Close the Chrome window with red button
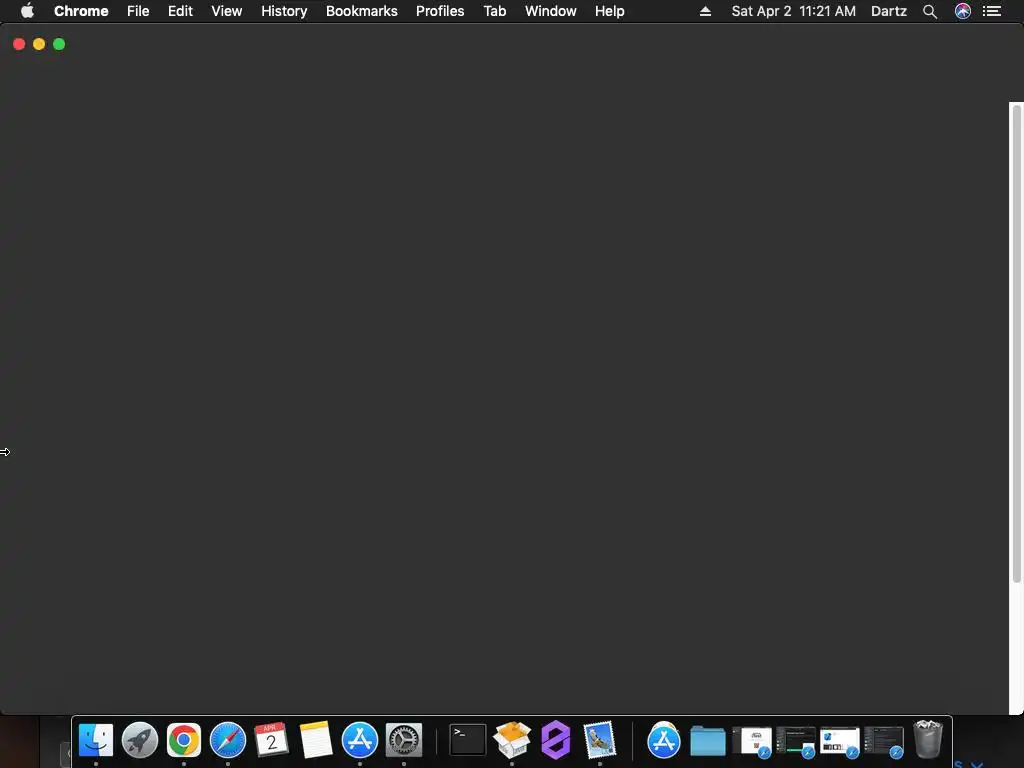Viewport: 1024px width, 768px height. (19, 44)
